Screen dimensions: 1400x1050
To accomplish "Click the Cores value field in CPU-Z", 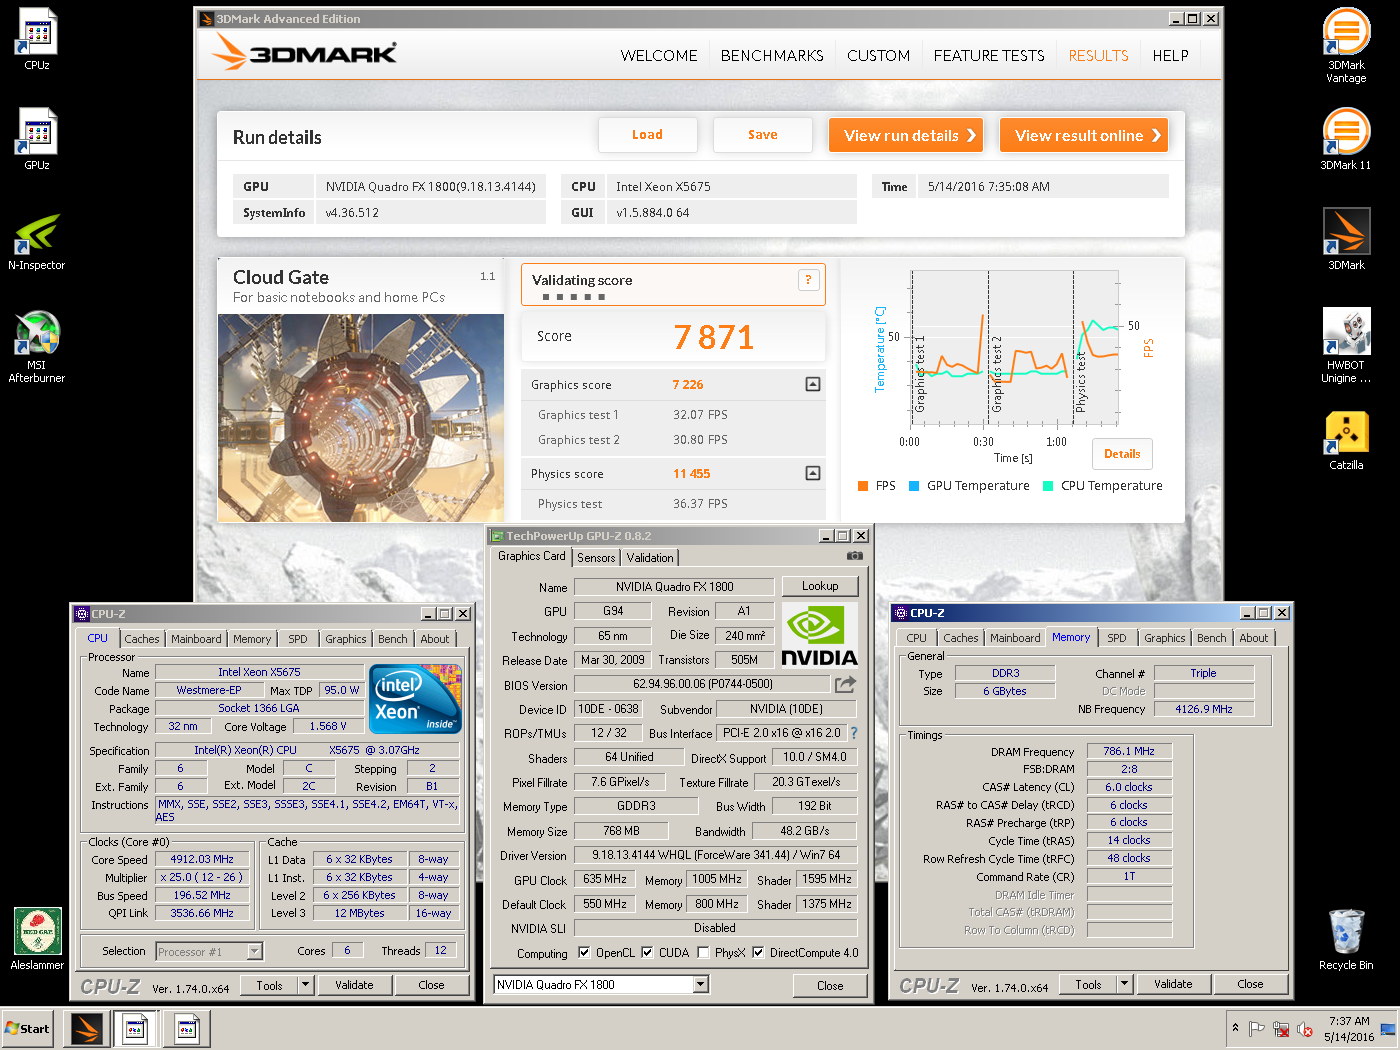I will 347,951.
